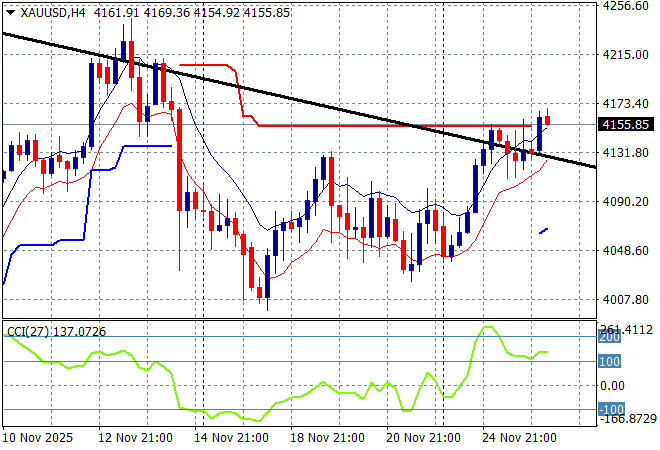Click the open price value 4161.91

click(x=116, y=13)
